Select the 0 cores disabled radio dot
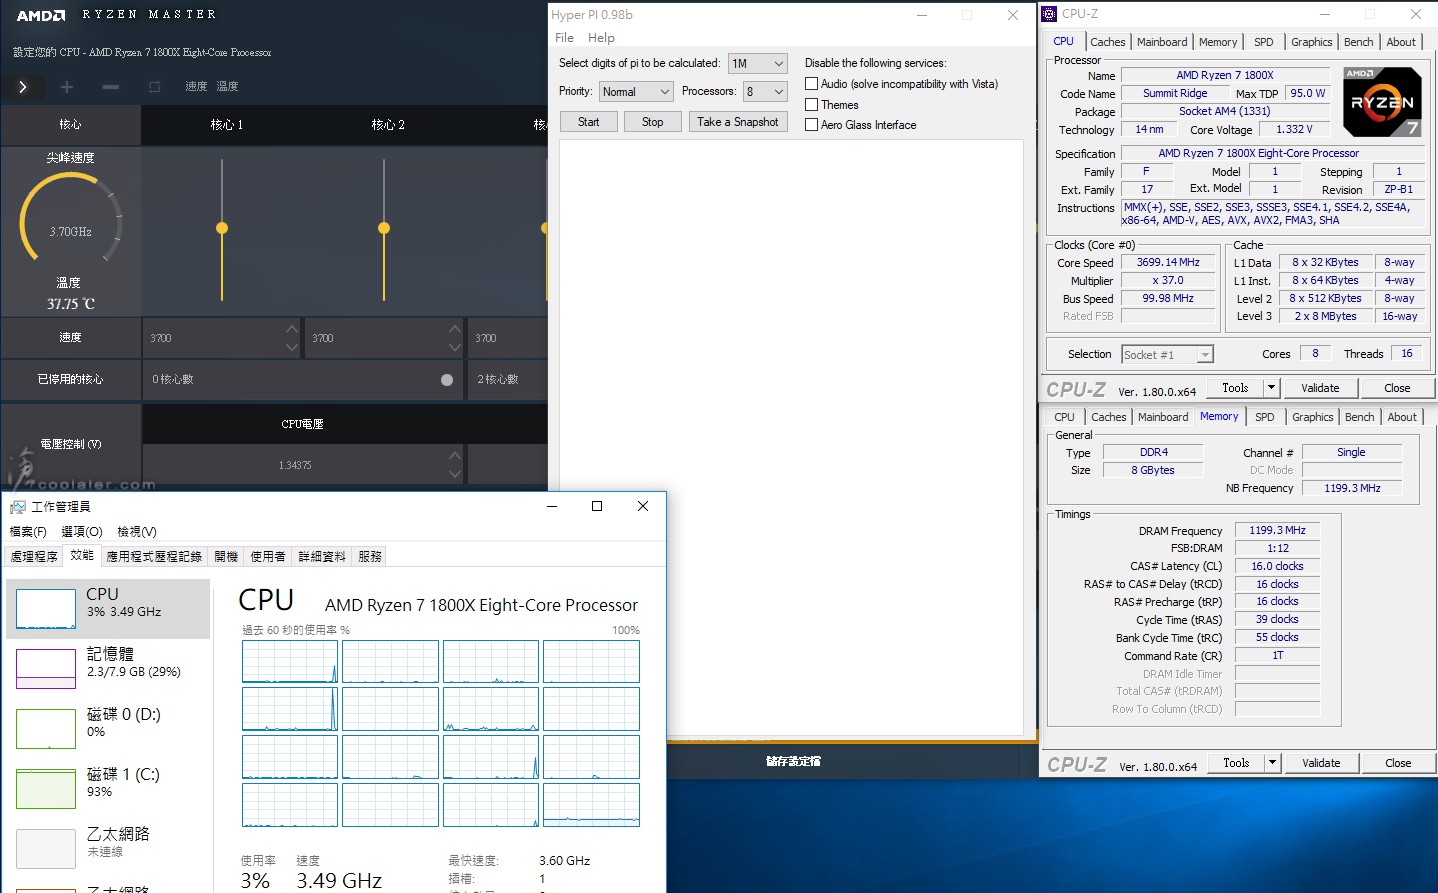Screen dimensions: 1438x893 click(447, 380)
